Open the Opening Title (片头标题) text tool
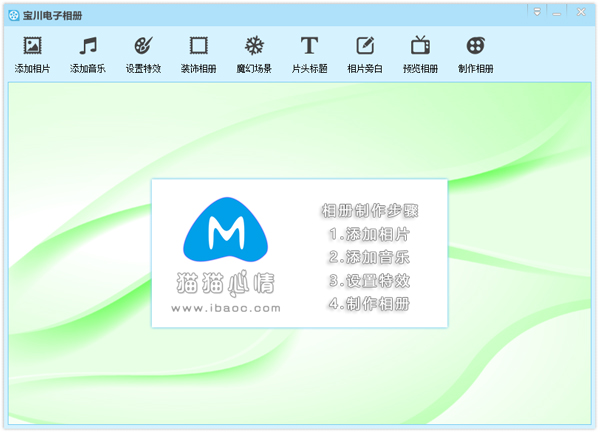Image resolution: width=600 pixels, height=432 pixels. 309,46
